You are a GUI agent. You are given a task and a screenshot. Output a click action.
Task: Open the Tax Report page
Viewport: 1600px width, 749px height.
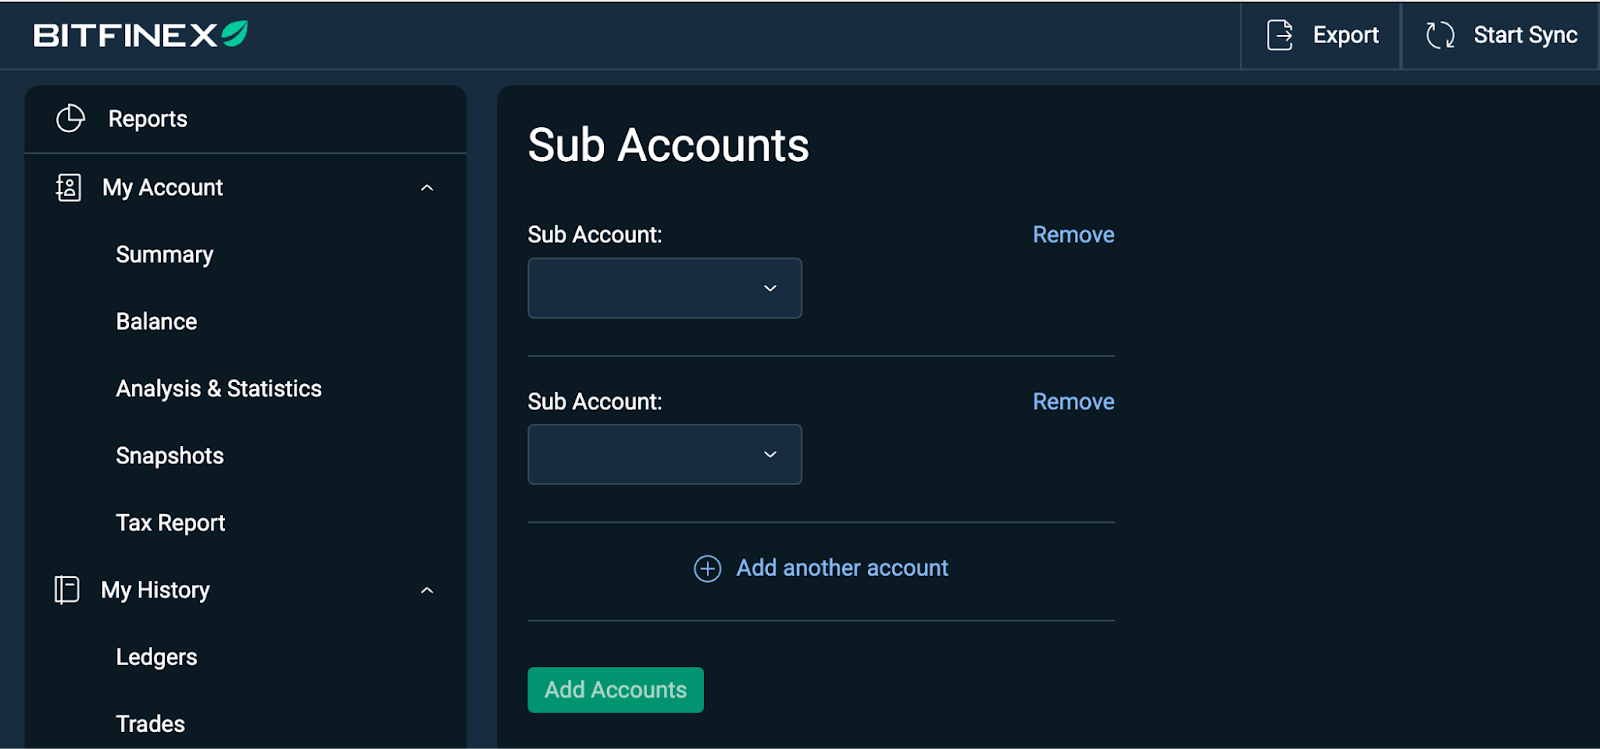(171, 522)
